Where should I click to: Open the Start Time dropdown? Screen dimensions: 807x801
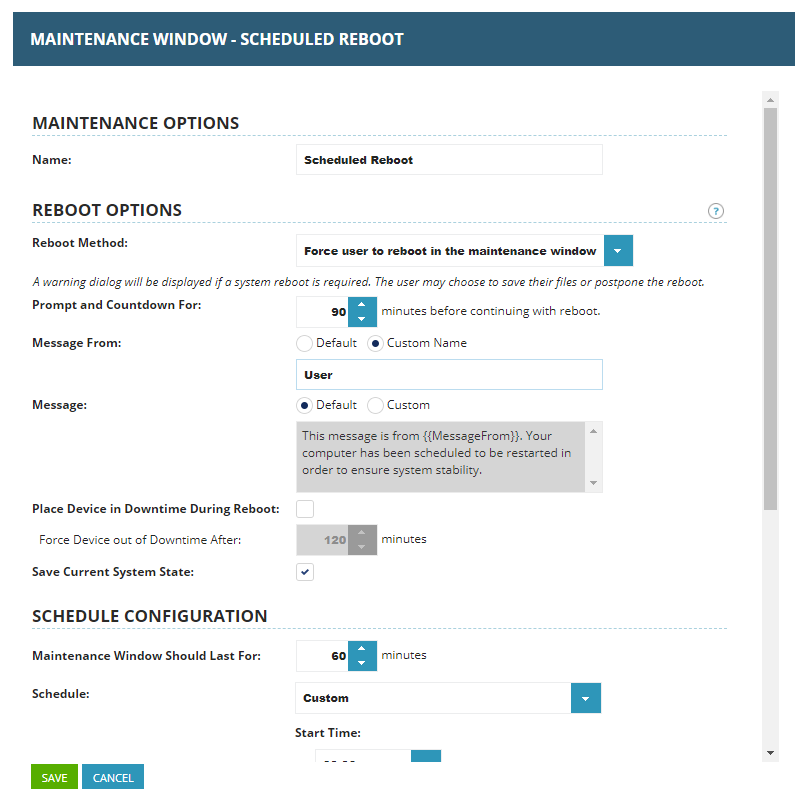pyautogui.click(x=425, y=758)
